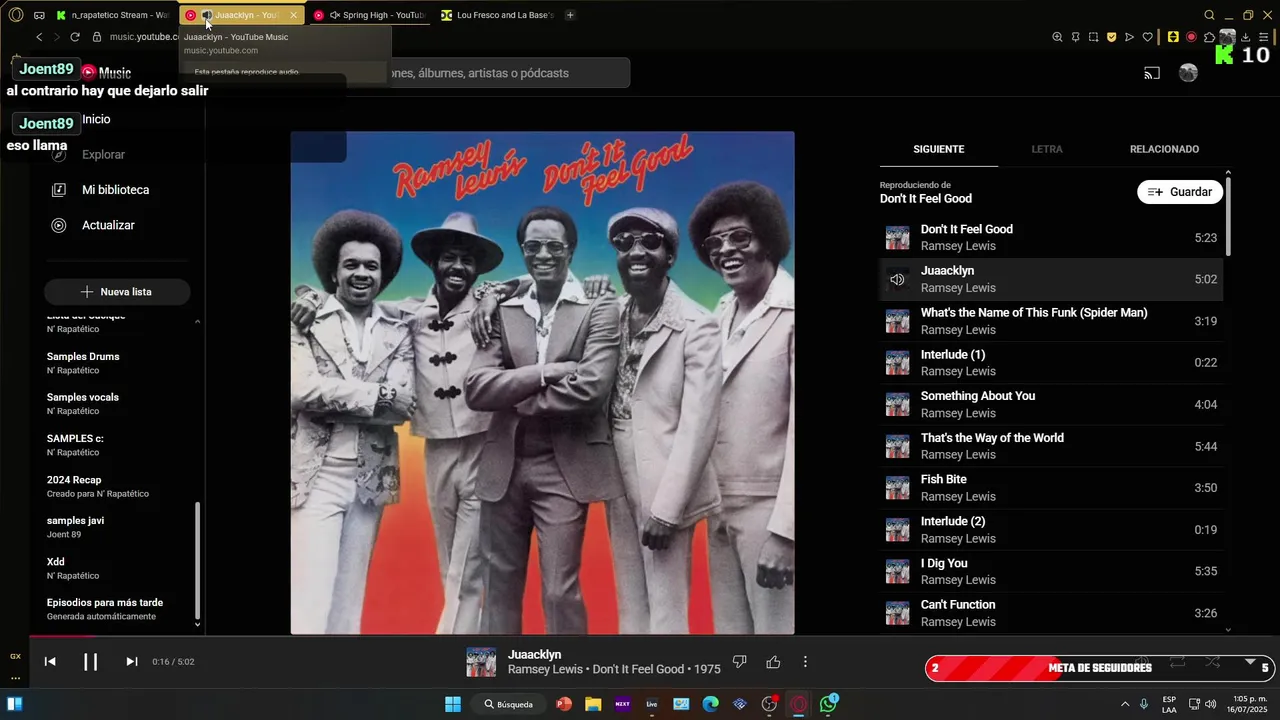Click the Nueva lista button

click(117, 291)
